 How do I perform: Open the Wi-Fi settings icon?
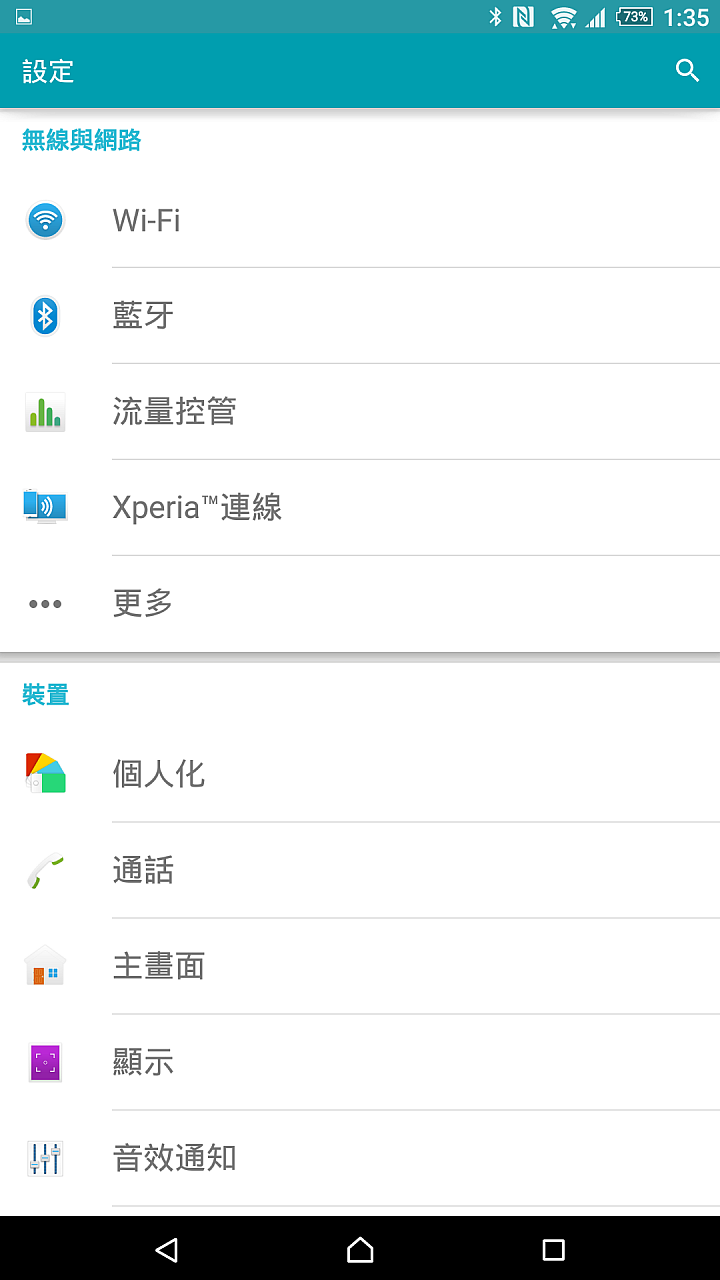tap(45, 219)
